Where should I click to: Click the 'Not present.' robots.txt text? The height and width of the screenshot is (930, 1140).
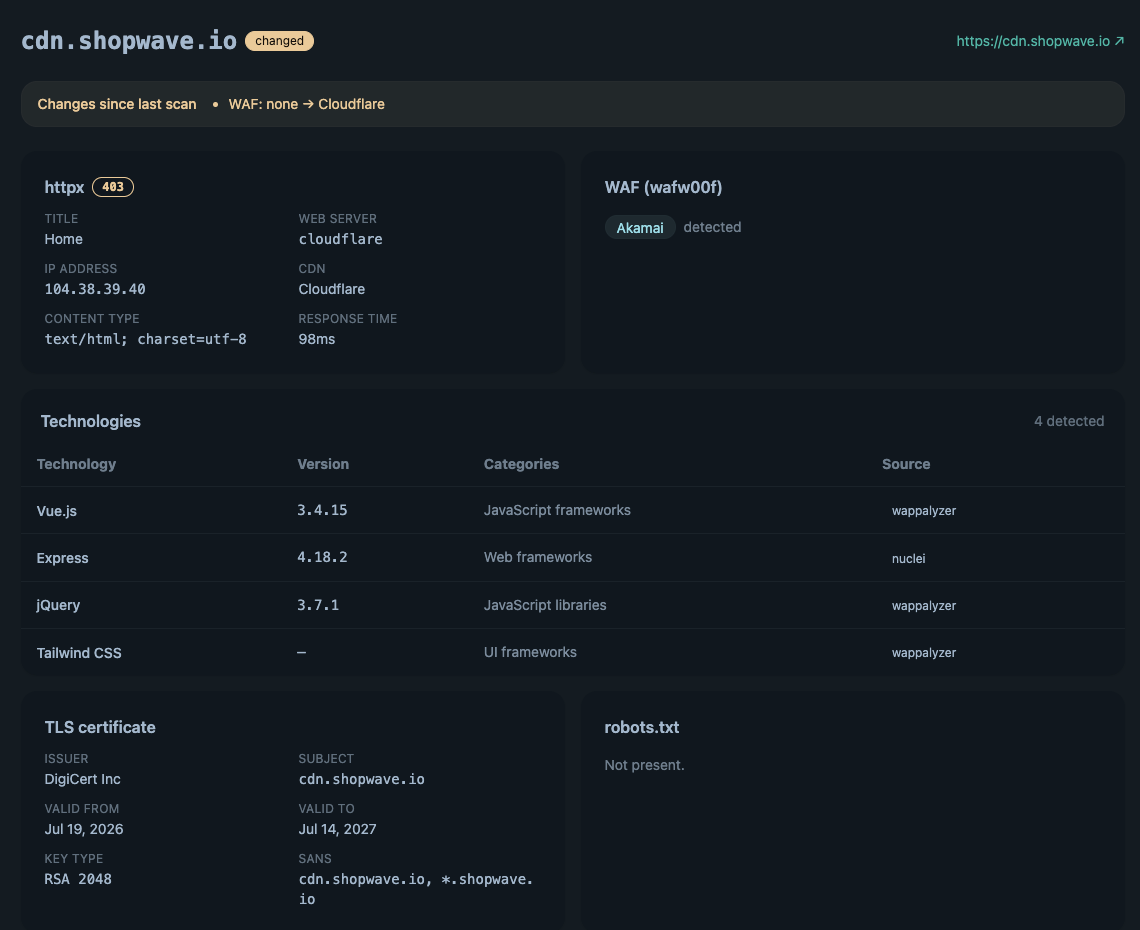click(645, 766)
